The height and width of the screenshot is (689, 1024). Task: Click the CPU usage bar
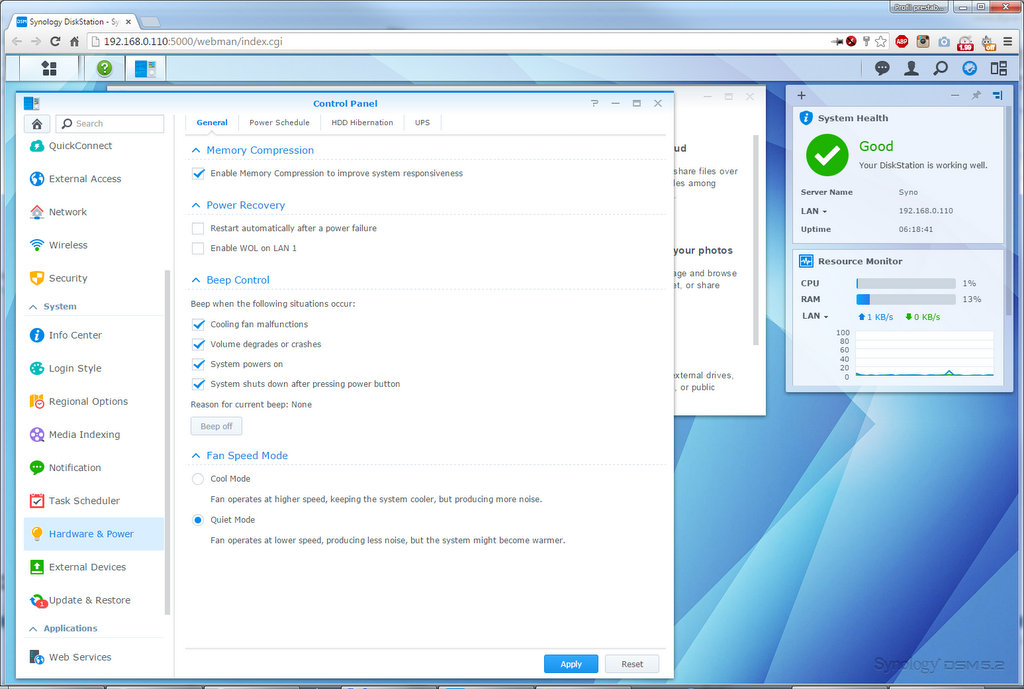[x=906, y=283]
